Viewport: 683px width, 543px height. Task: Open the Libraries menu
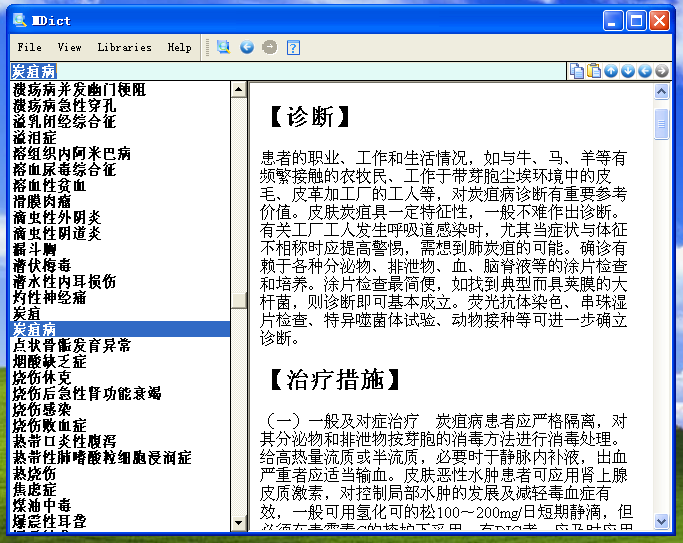tap(124, 47)
